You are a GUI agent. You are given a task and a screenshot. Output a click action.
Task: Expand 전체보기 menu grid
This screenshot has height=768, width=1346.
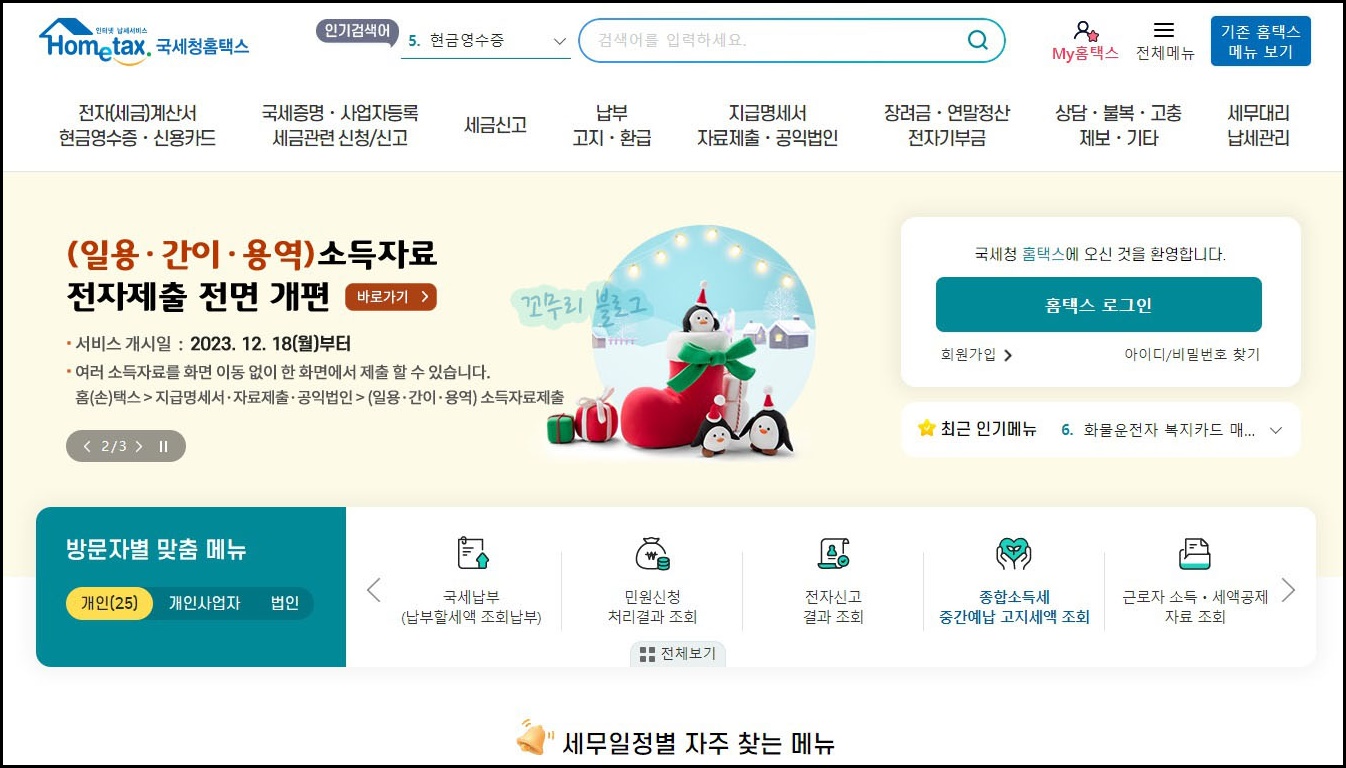pos(678,654)
